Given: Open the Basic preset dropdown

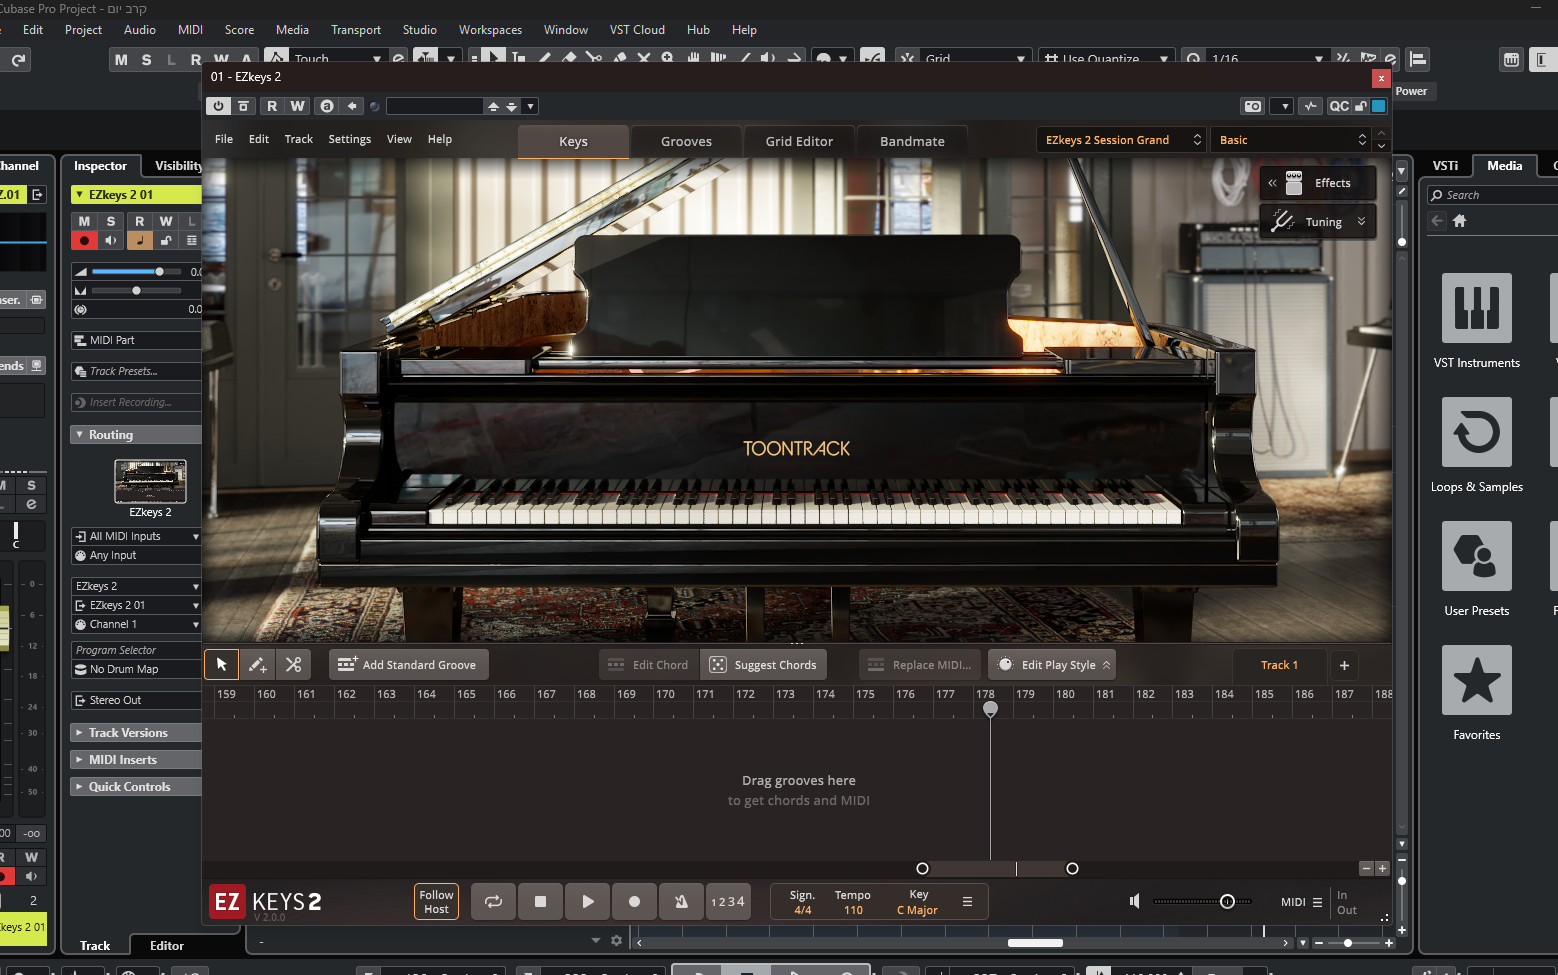Looking at the screenshot, I should [1291, 140].
